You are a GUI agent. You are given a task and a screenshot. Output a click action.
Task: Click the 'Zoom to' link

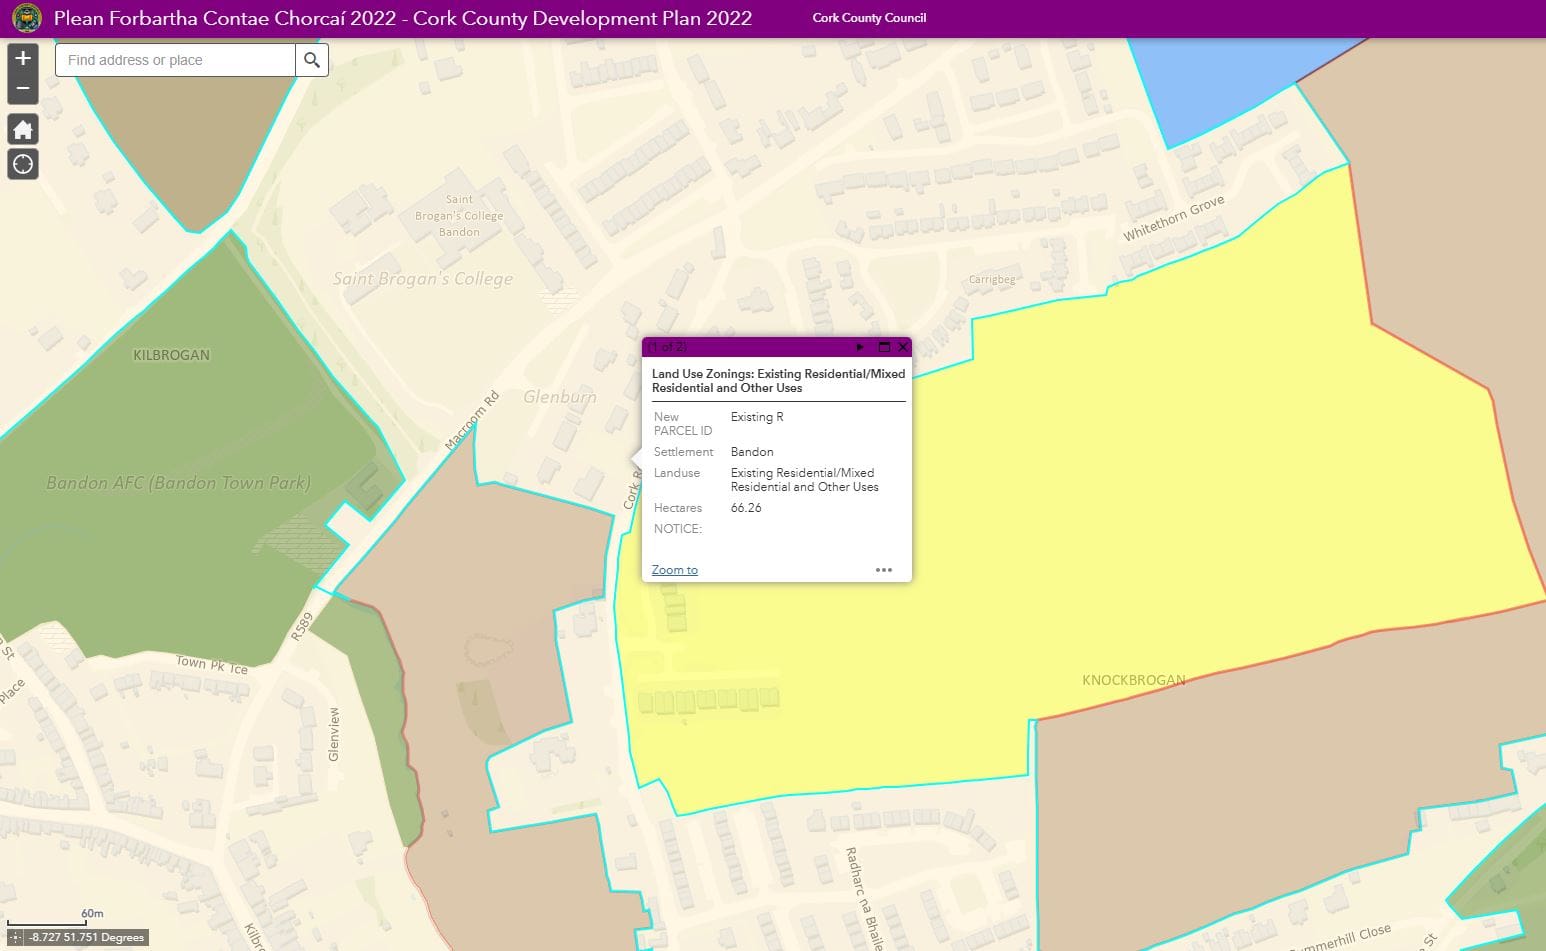point(675,570)
